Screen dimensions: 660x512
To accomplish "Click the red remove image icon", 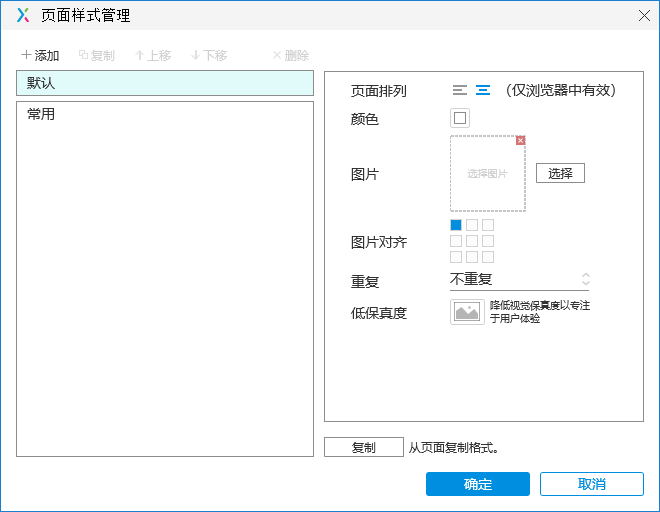I will pos(520,141).
